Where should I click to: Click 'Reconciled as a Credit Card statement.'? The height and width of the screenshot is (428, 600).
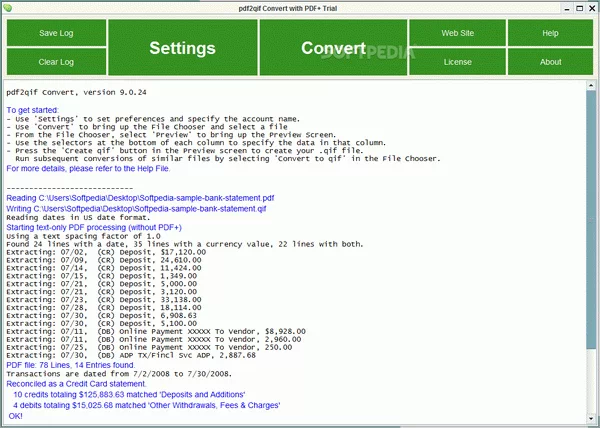[x=77, y=384]
